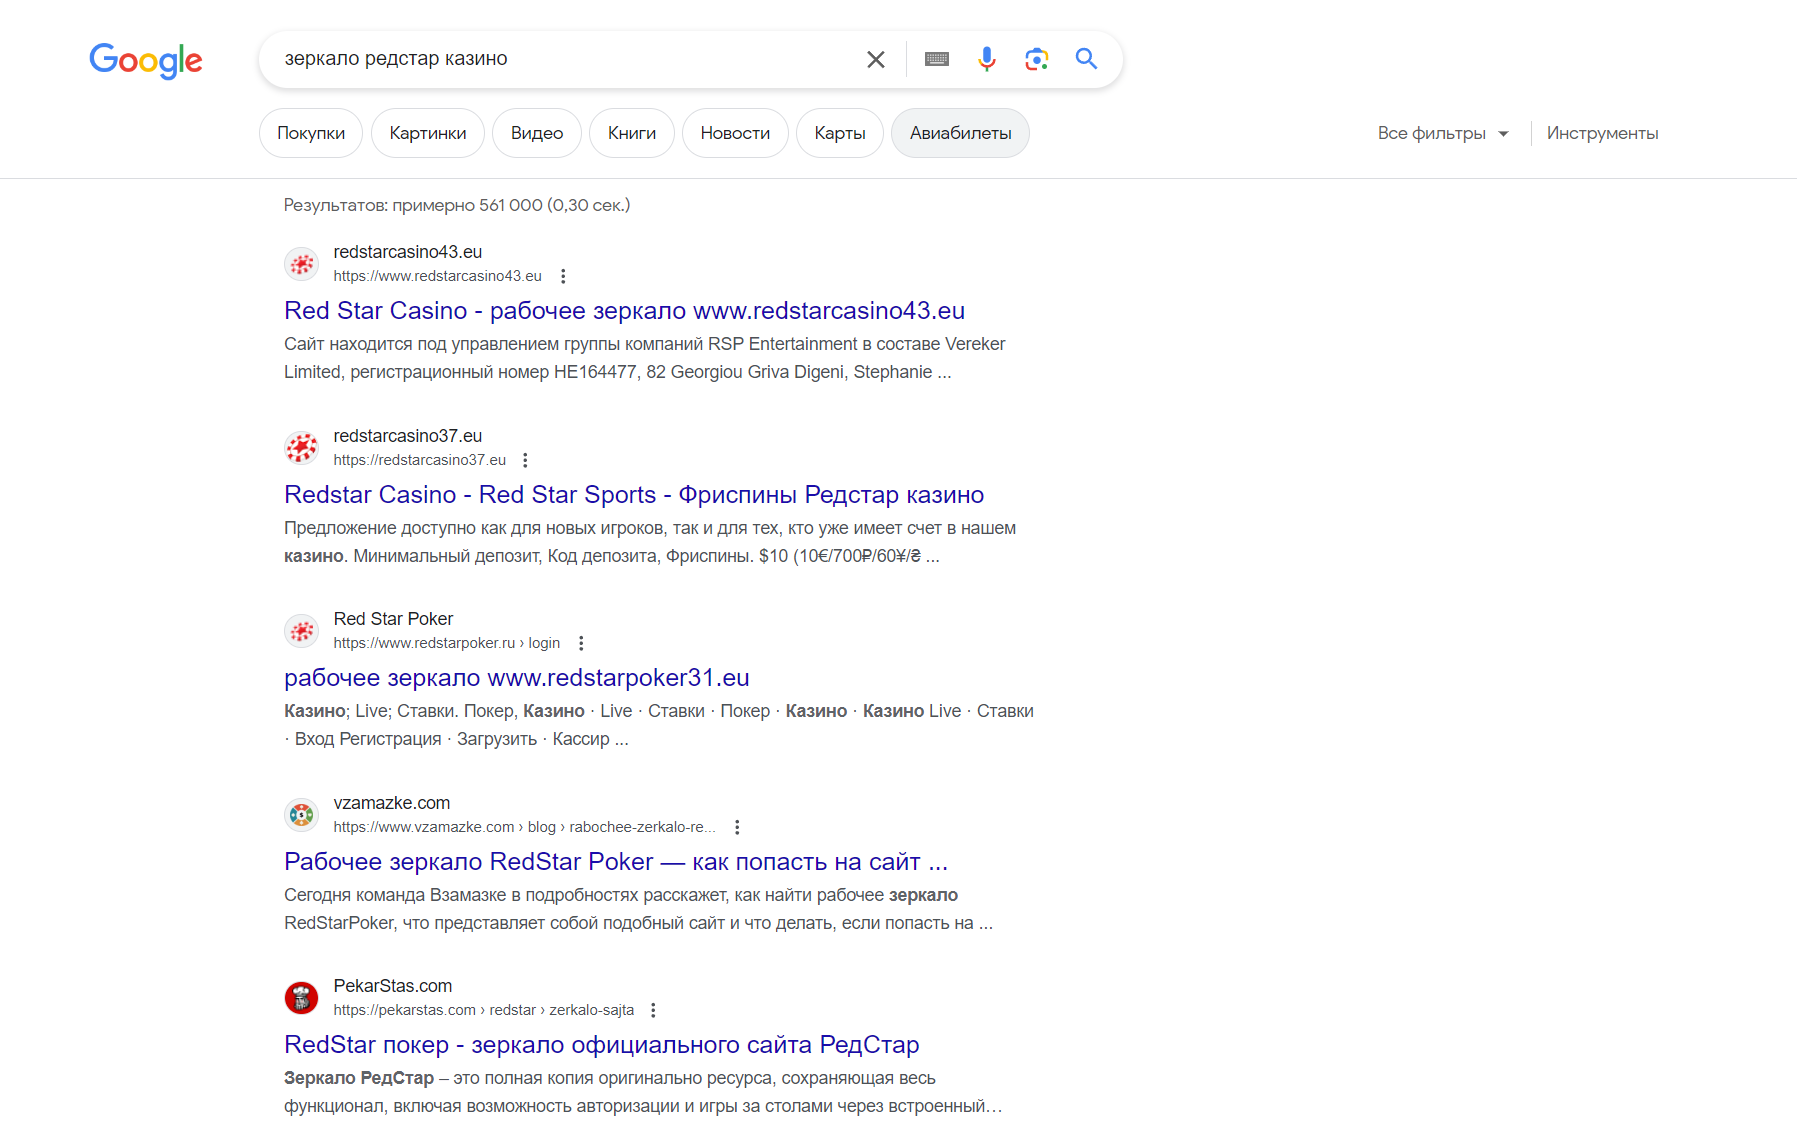Open Инструменты search tools
Image resolution: width=1797 pixels, height=1133 pixels.
[1602, 133]
